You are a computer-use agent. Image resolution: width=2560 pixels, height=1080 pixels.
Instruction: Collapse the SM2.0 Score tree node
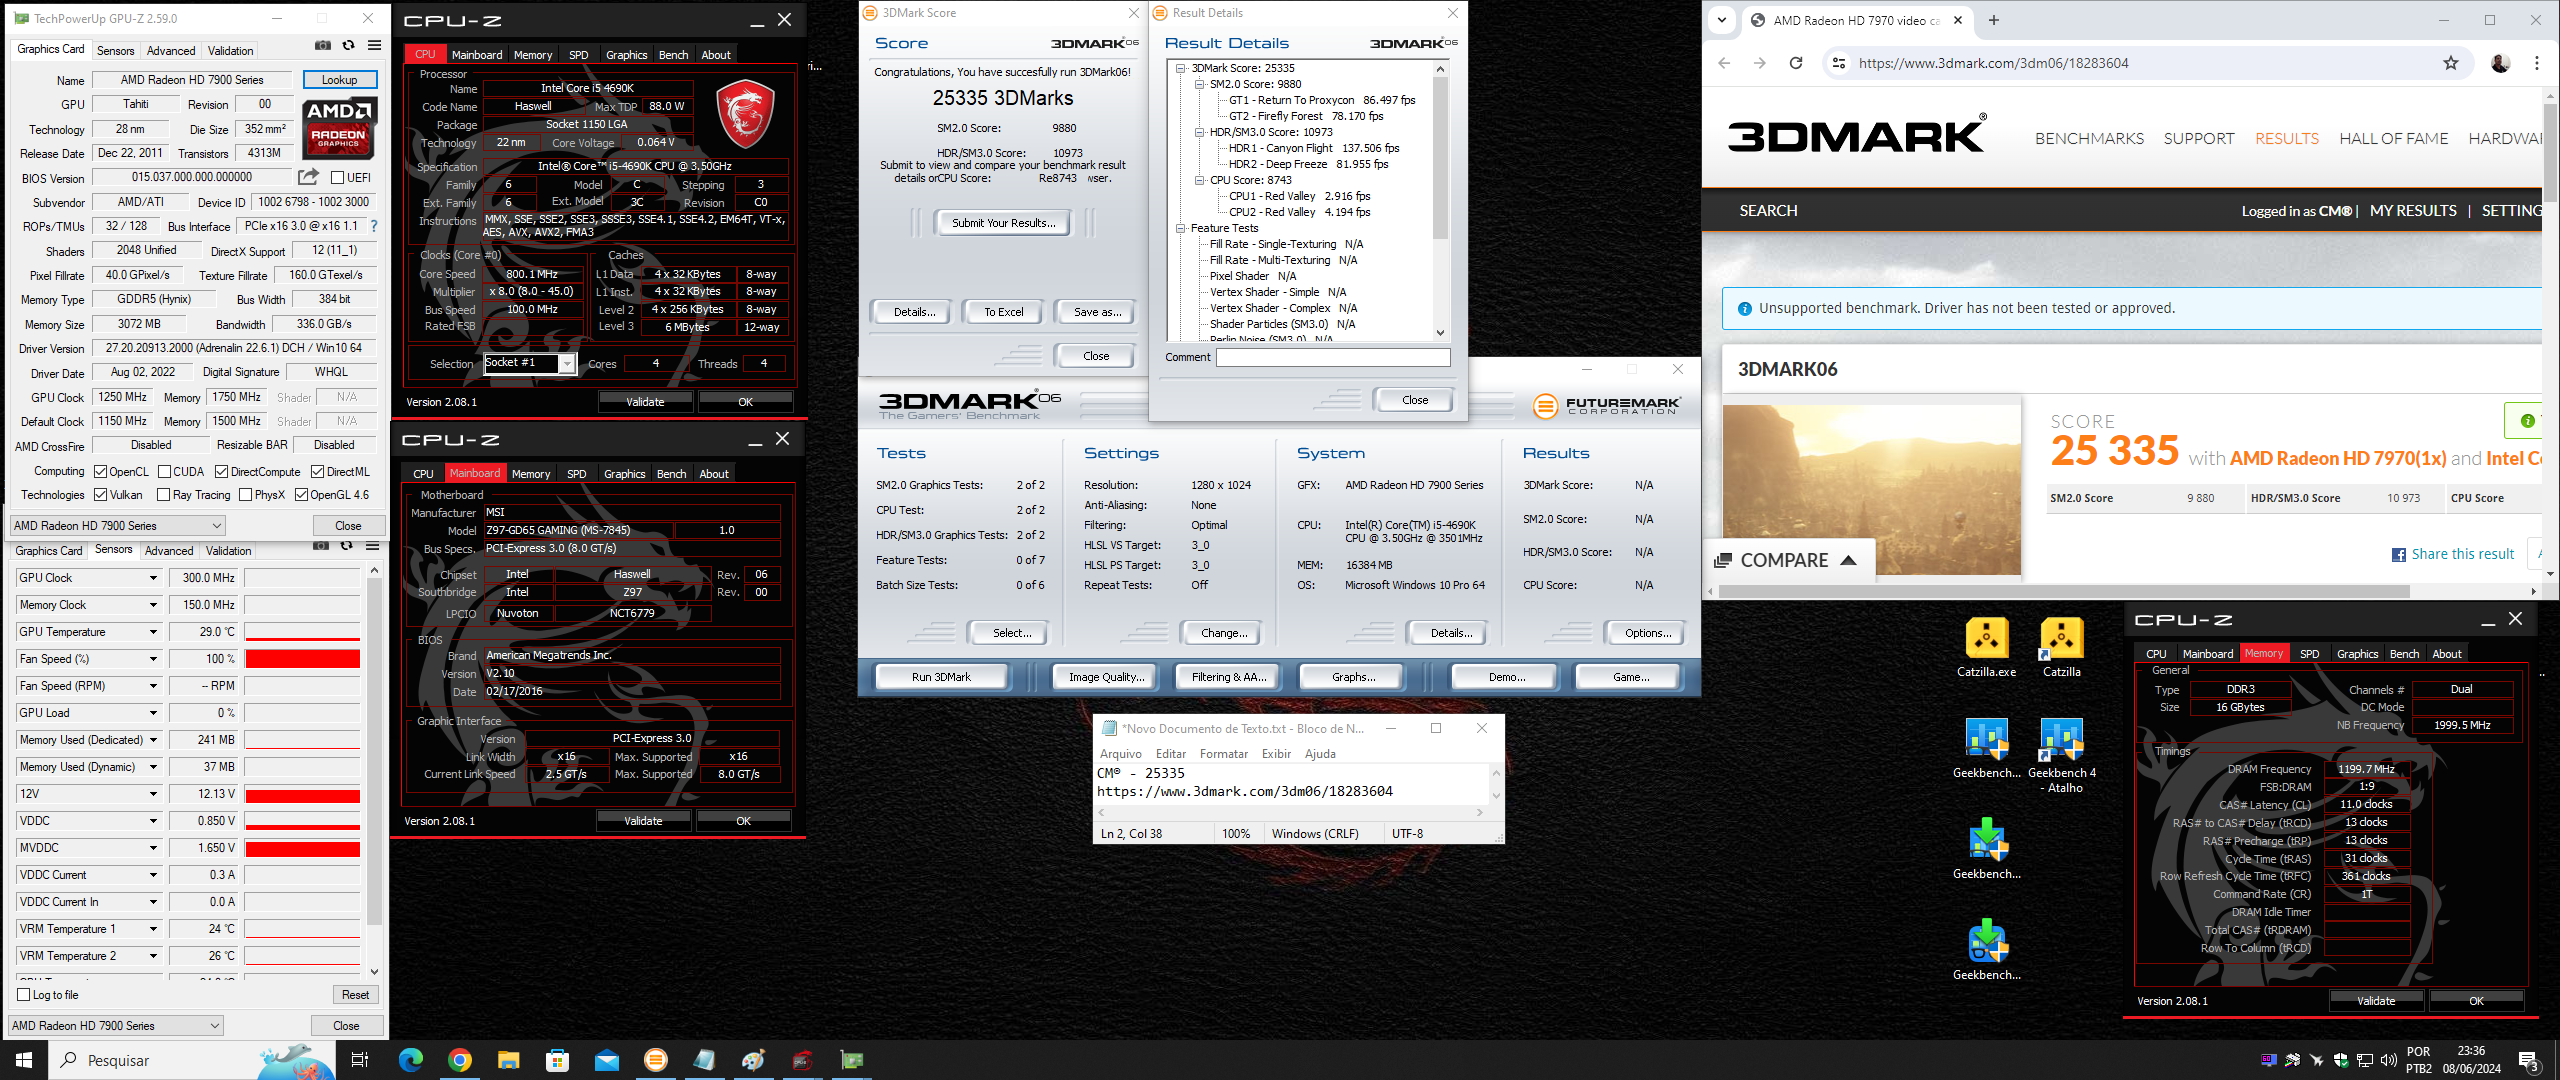[1200, 84]
